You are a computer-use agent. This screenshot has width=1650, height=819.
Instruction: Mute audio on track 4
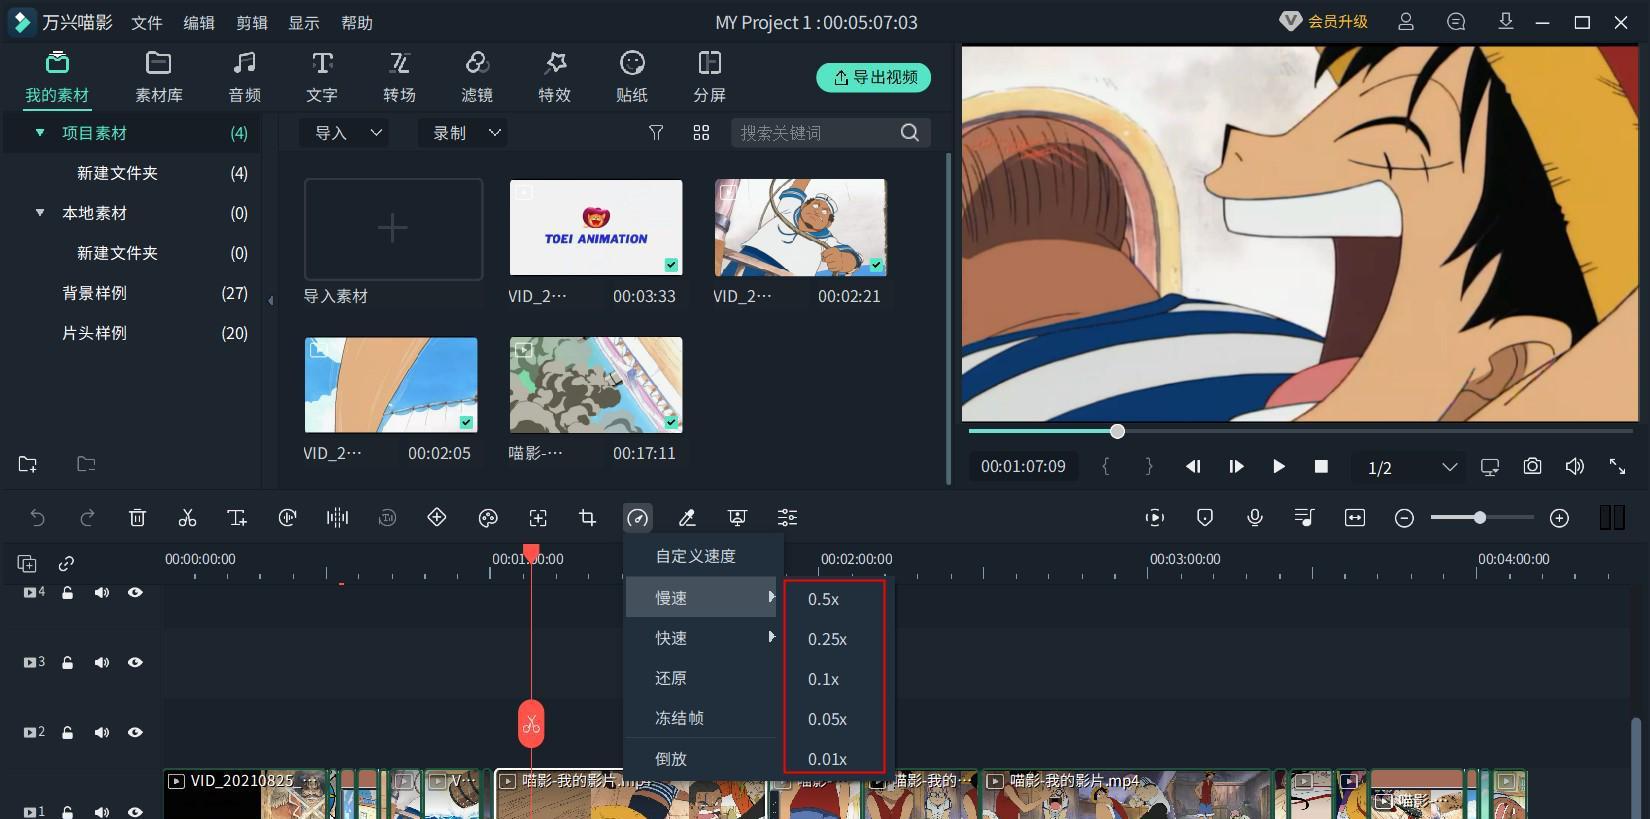click(x=102, y=592)
